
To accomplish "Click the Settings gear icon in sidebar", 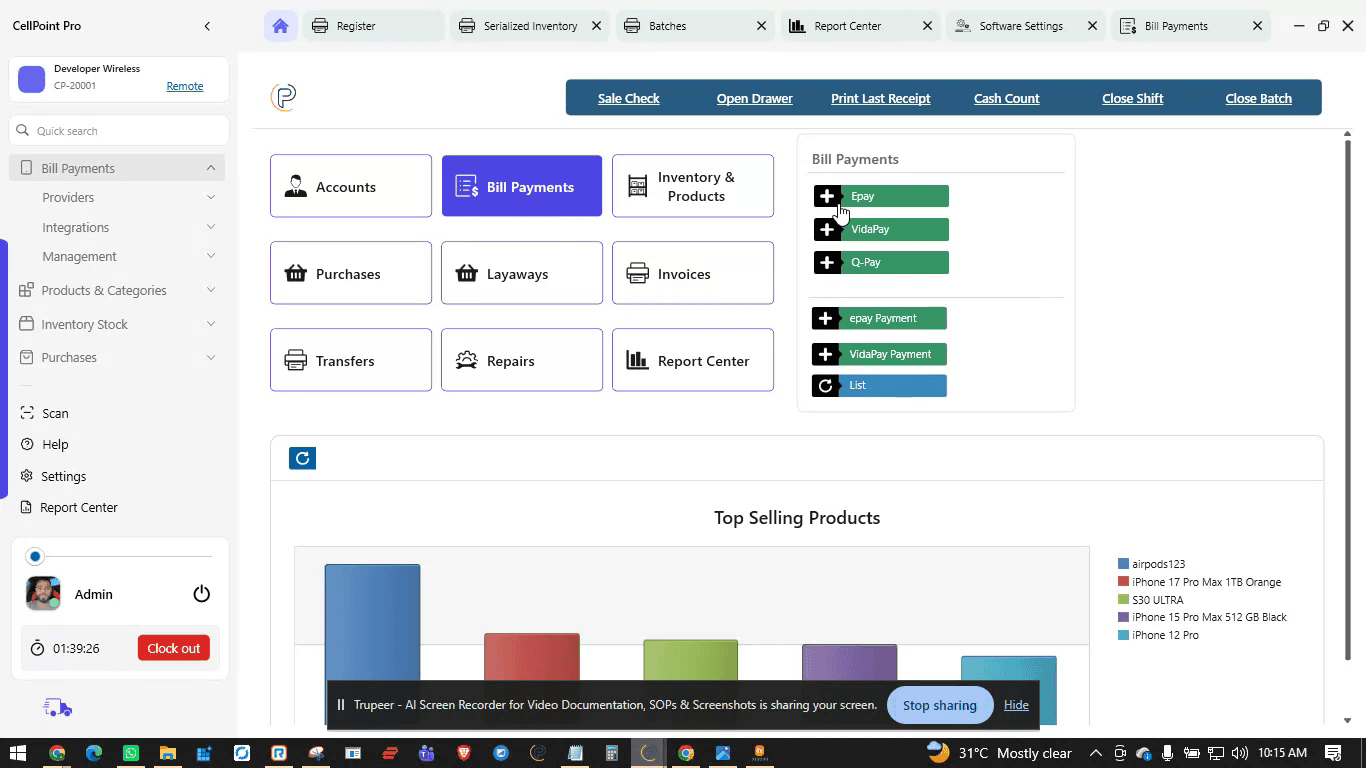I will coord(27,476).
